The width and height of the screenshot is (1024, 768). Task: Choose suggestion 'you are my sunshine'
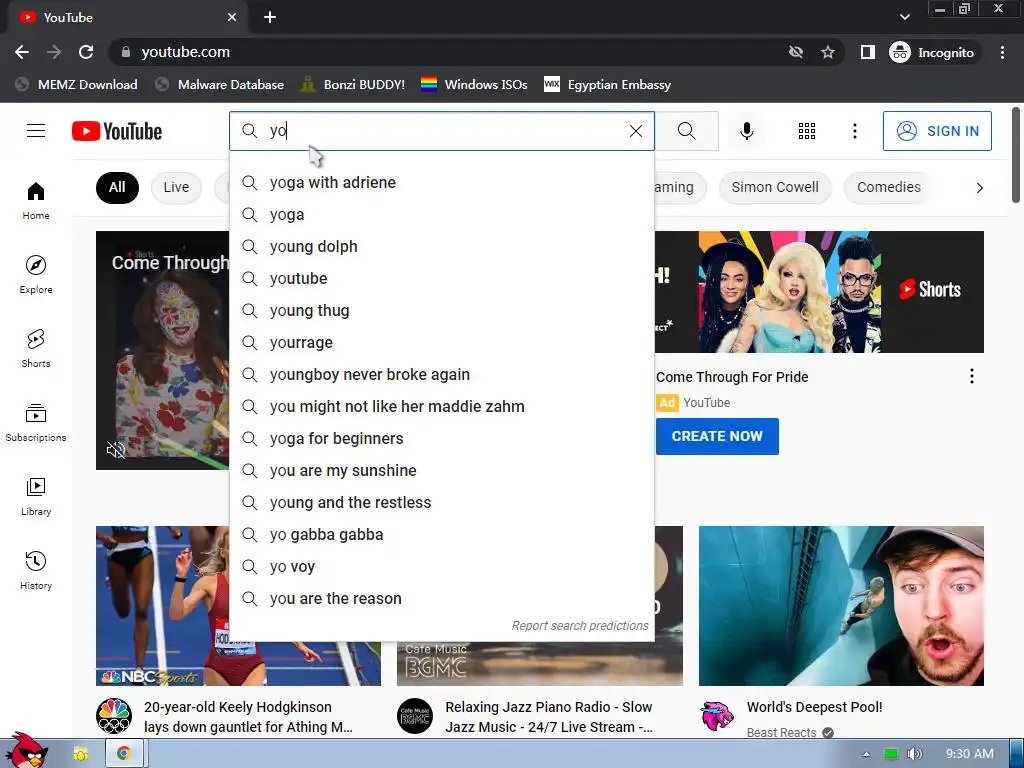pos(441,470)
